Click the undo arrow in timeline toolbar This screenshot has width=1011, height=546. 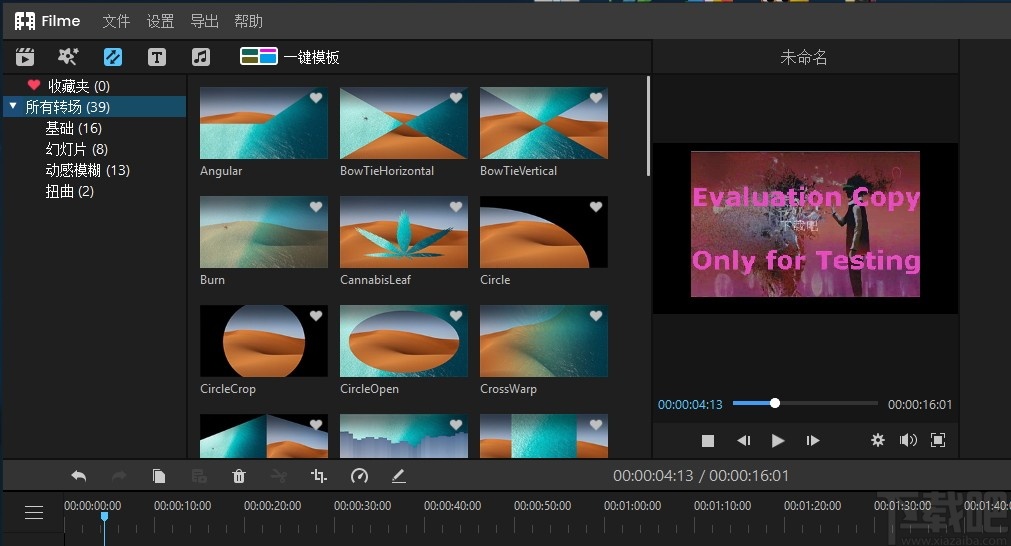[79, 476]
